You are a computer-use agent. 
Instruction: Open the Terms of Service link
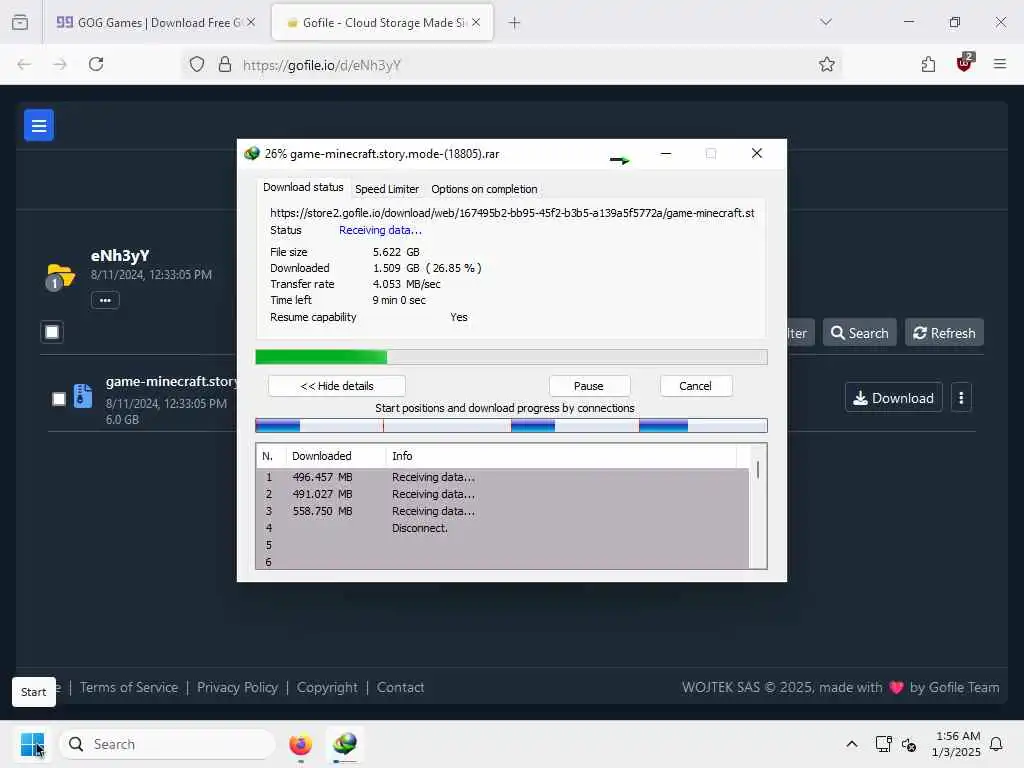tap(129, 687)
